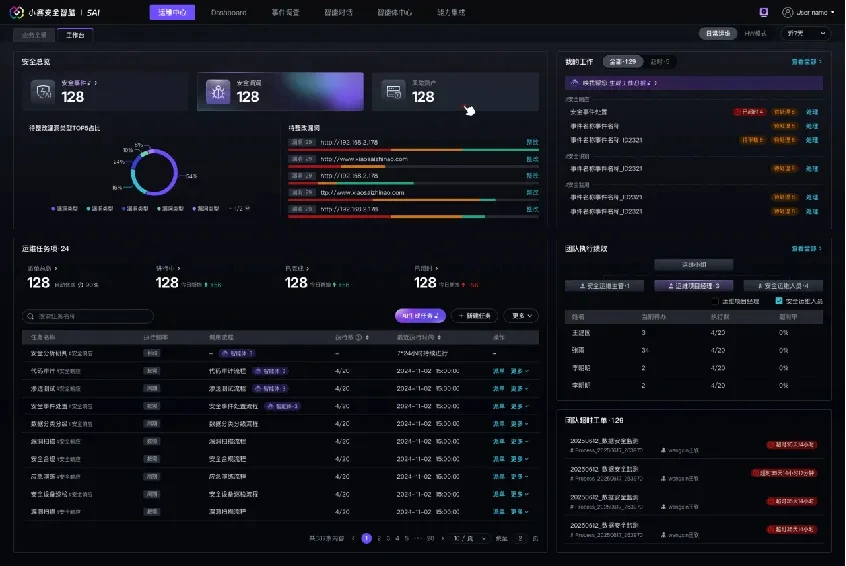Screen dimensions: 846x566
Task: Select the 工作台 tab
Action: pos(76,34)
